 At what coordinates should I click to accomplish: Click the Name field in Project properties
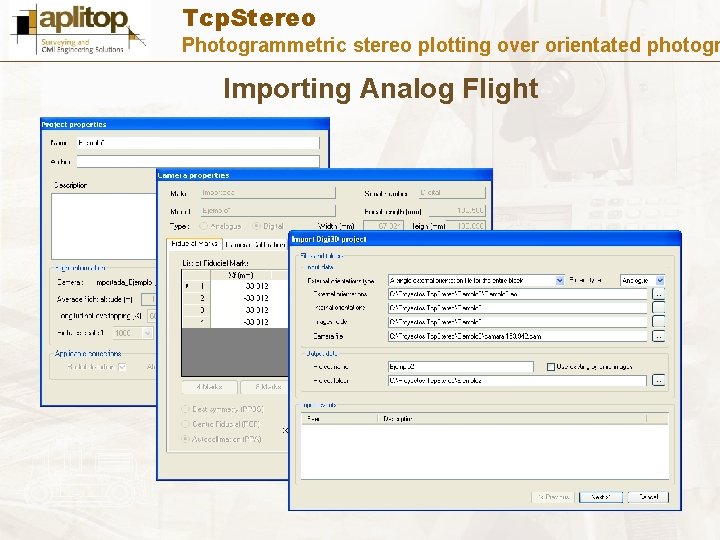(197, 143)
